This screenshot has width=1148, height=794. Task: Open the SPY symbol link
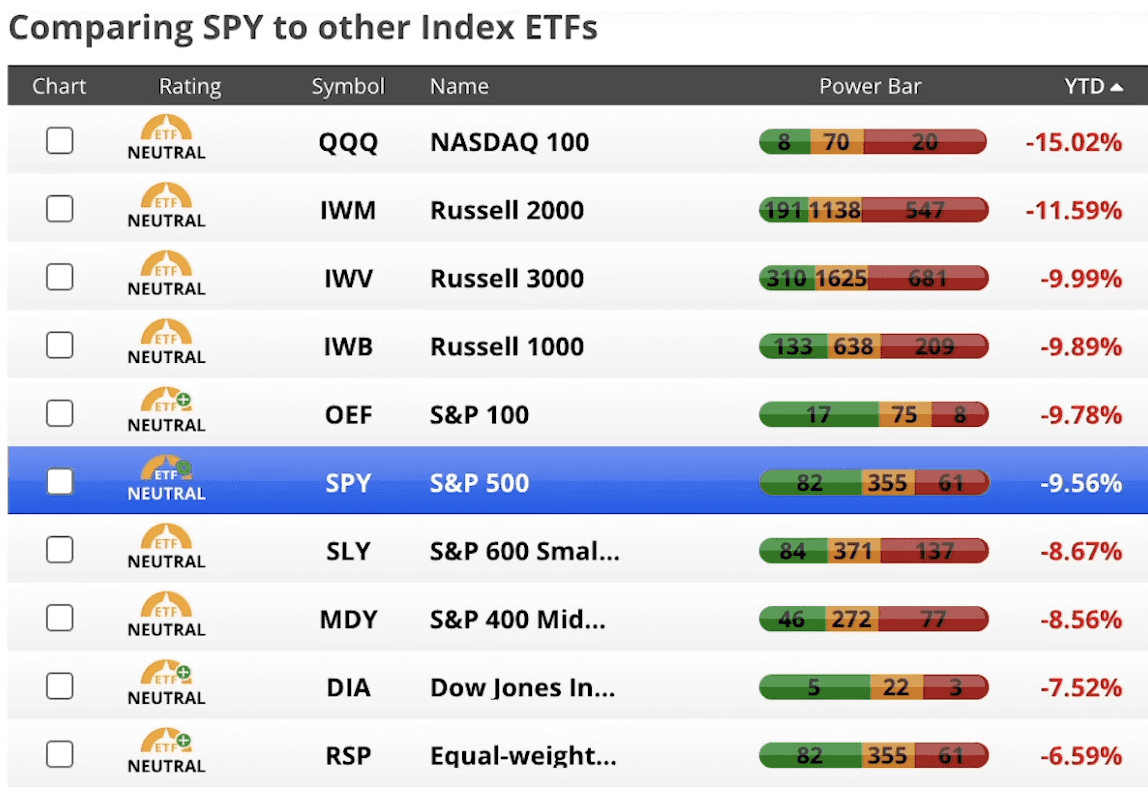click(x=348, y=483)
